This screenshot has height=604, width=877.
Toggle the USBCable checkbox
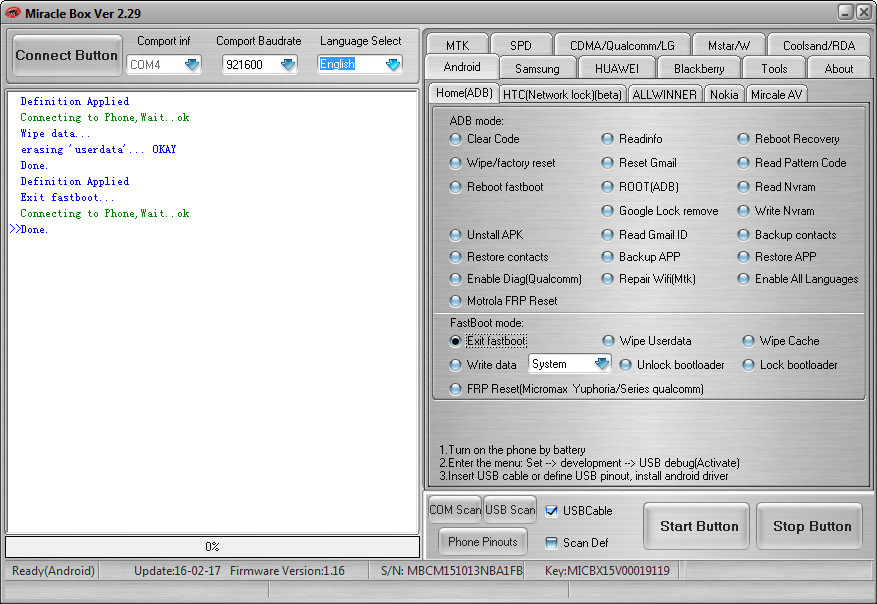pos(551,511)
